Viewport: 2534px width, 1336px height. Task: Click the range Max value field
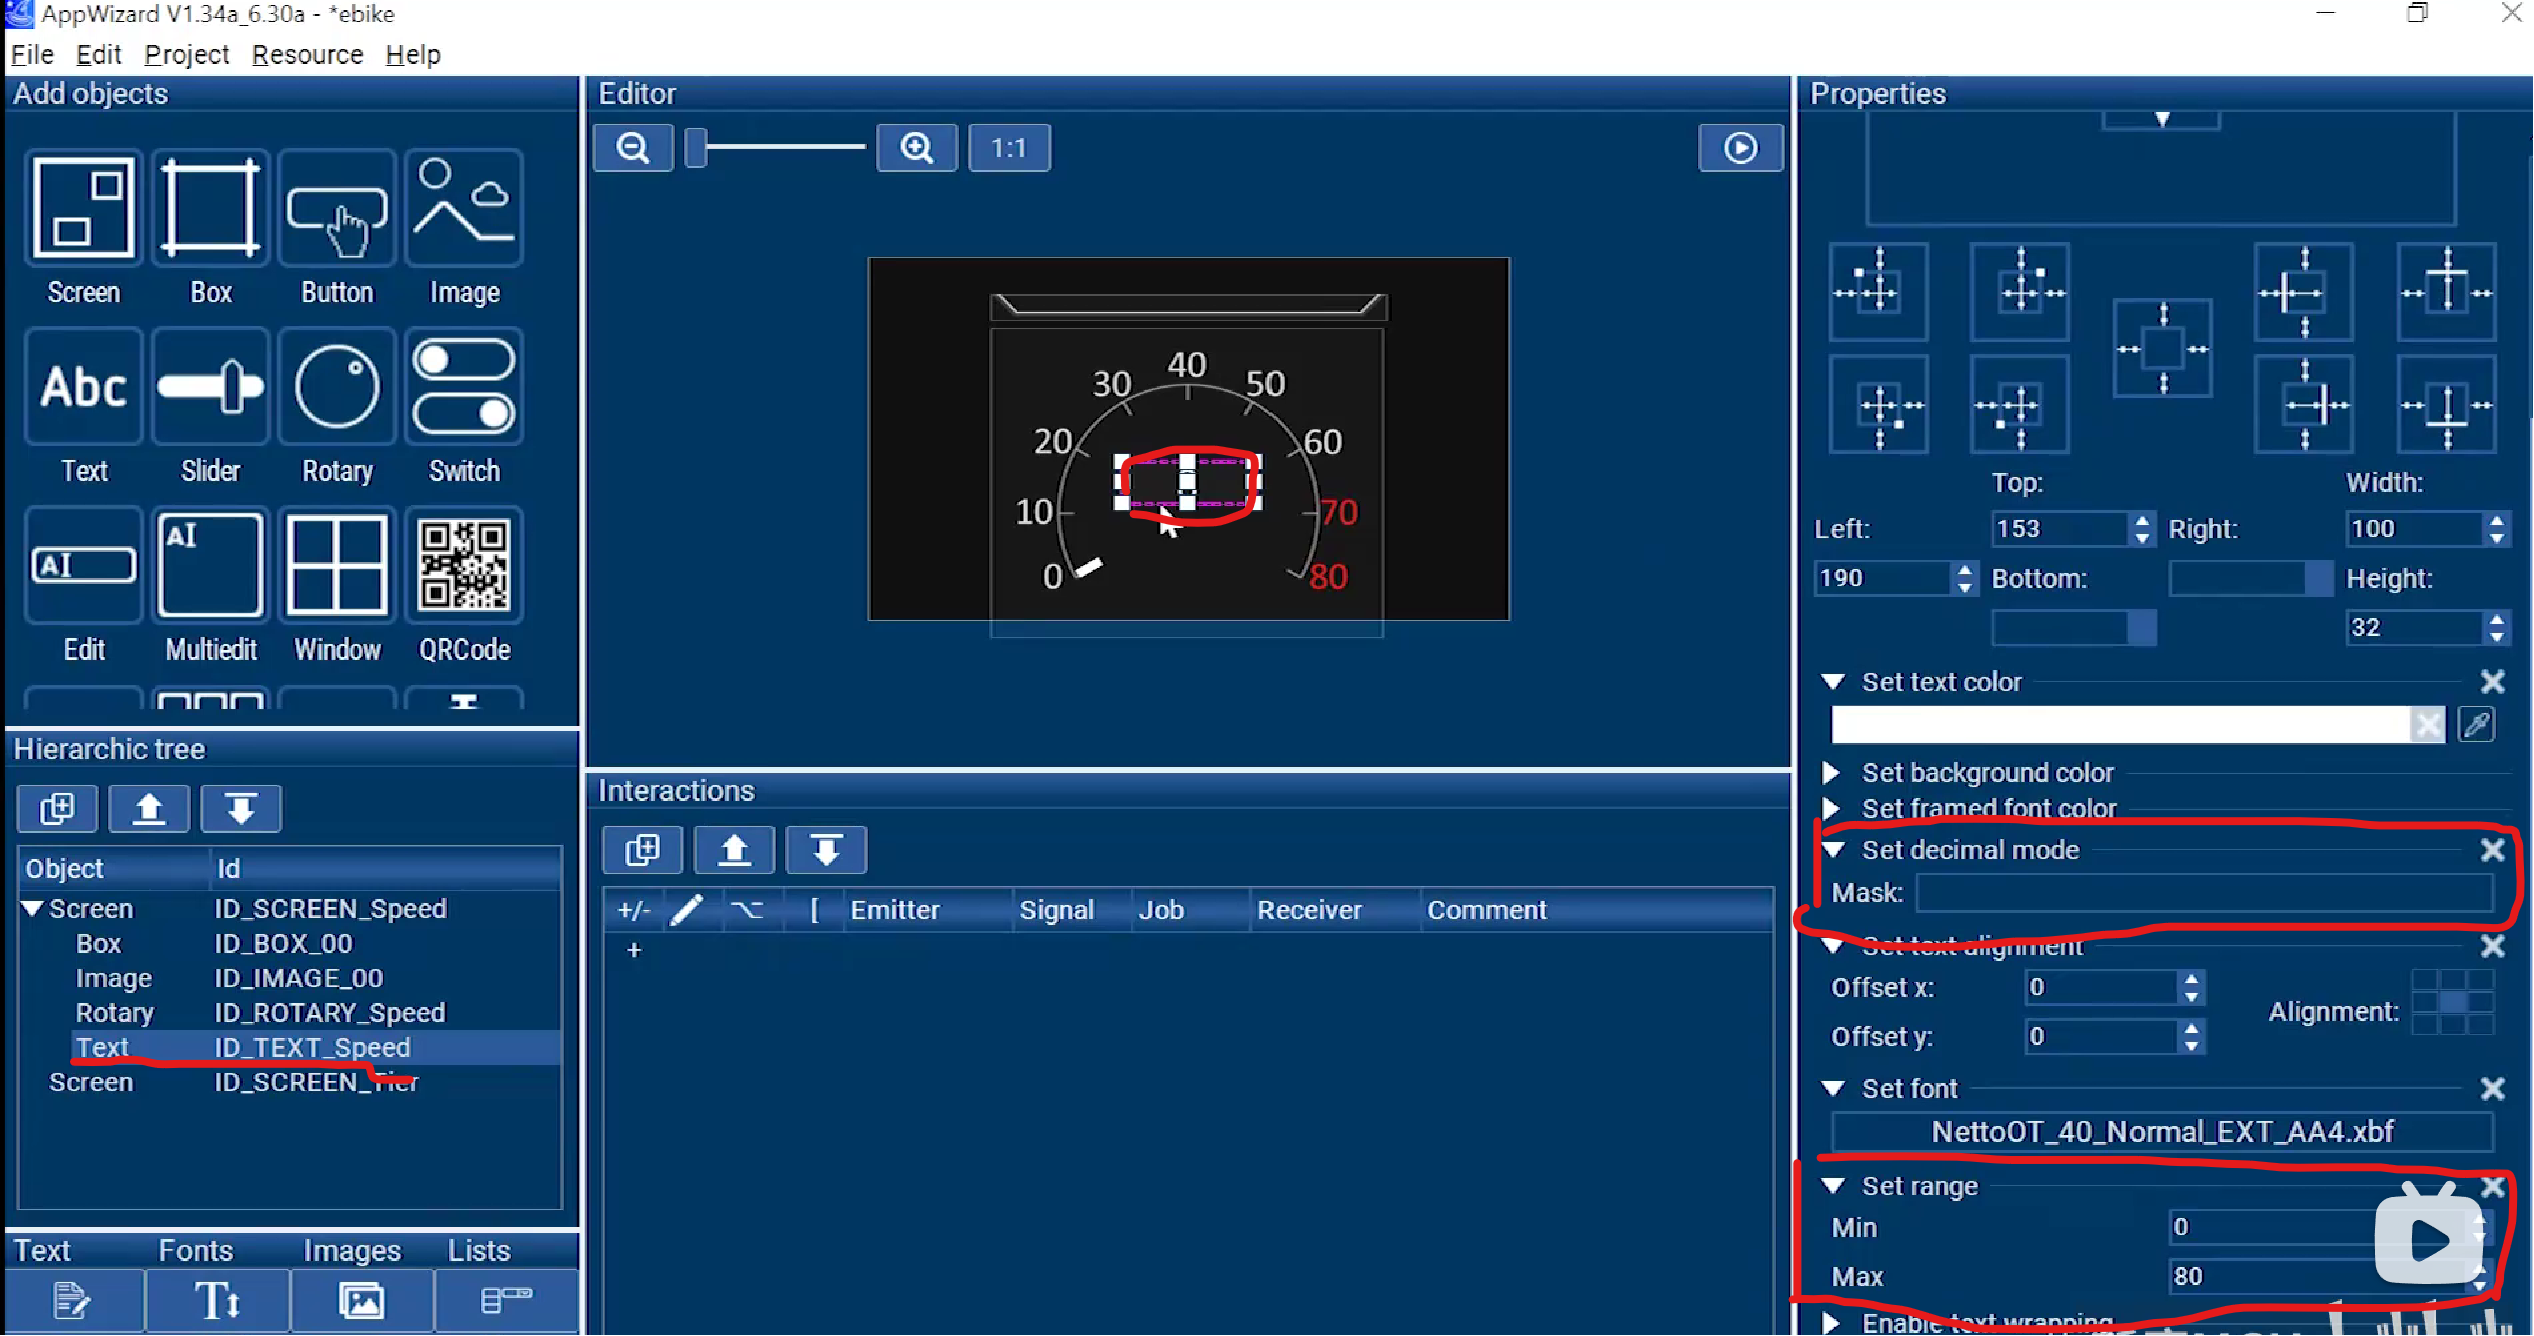[2320, 1276]
